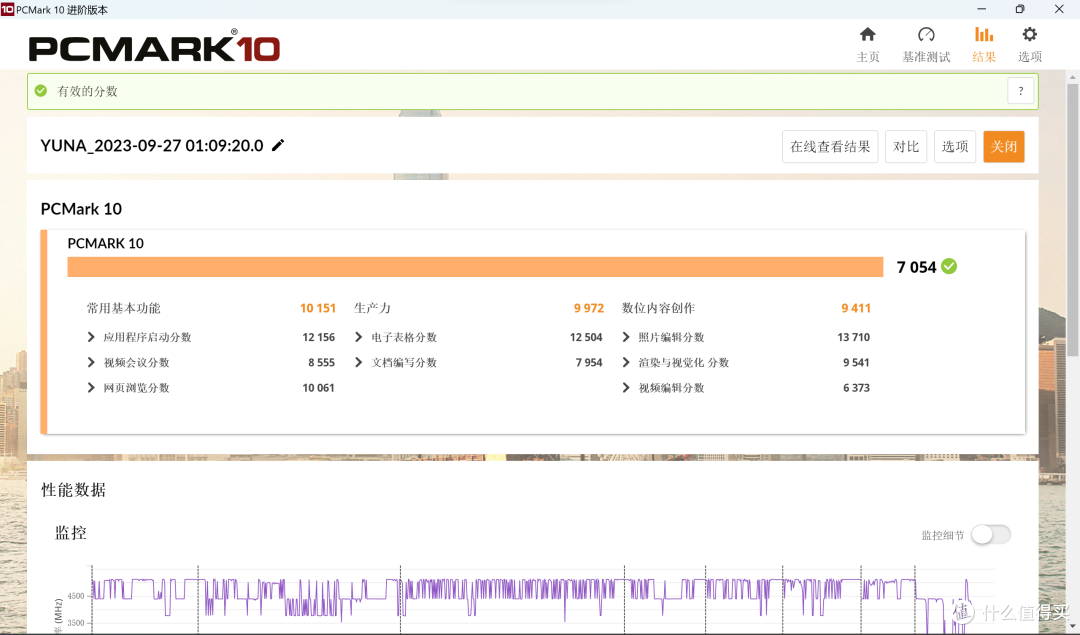The image size is (1080, 635).
Task: Expand 照片编辑分数 row
Action: click(x=625, y=337)
